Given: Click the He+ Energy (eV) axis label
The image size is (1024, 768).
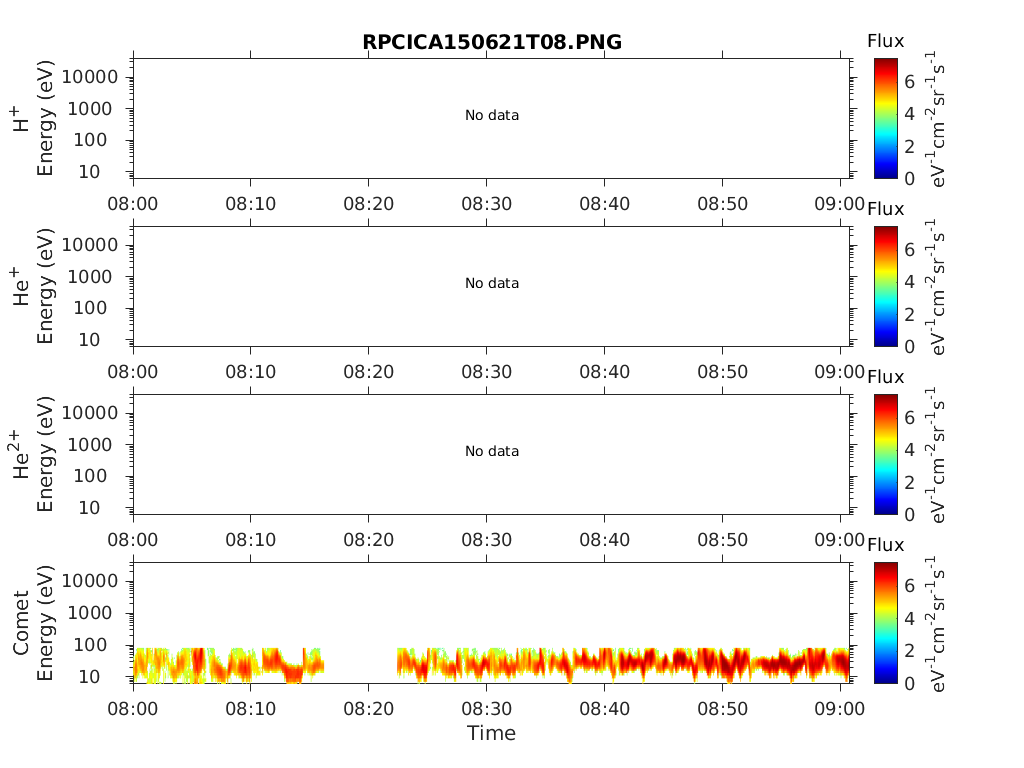Looking at the screenshot, I should pos(33,286).
